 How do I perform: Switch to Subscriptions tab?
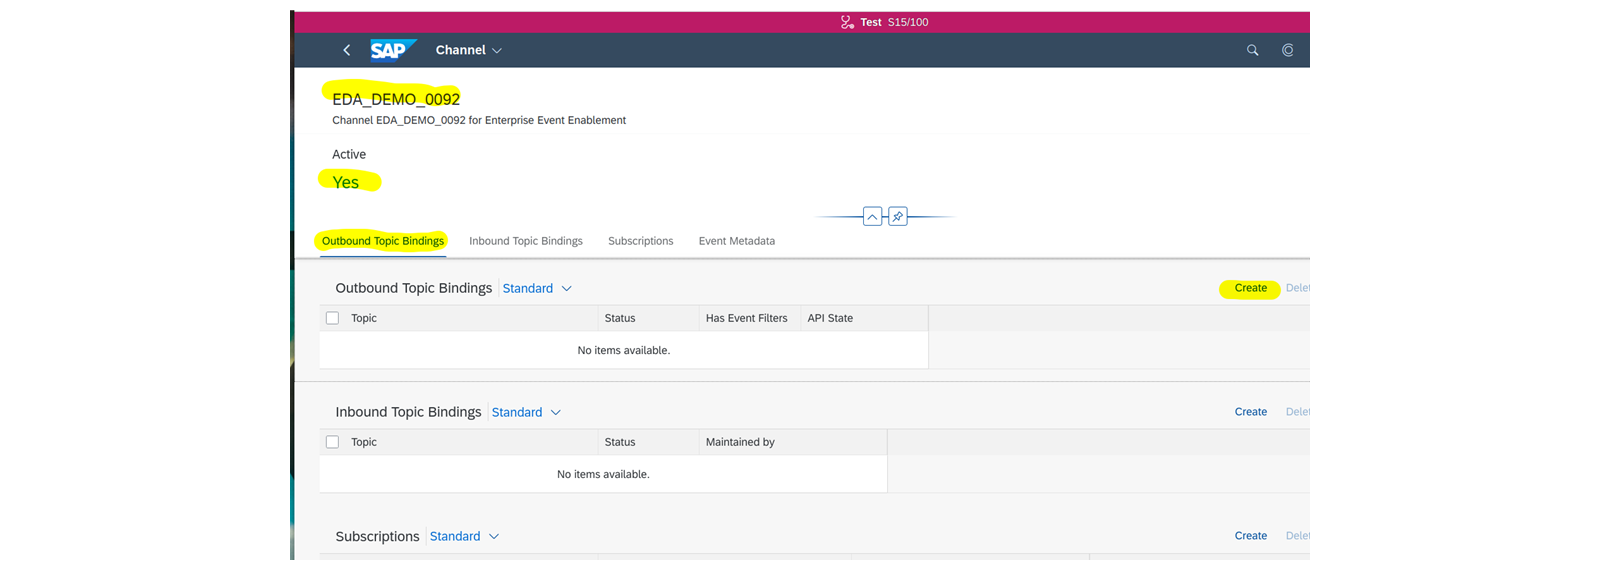[641, 241]
